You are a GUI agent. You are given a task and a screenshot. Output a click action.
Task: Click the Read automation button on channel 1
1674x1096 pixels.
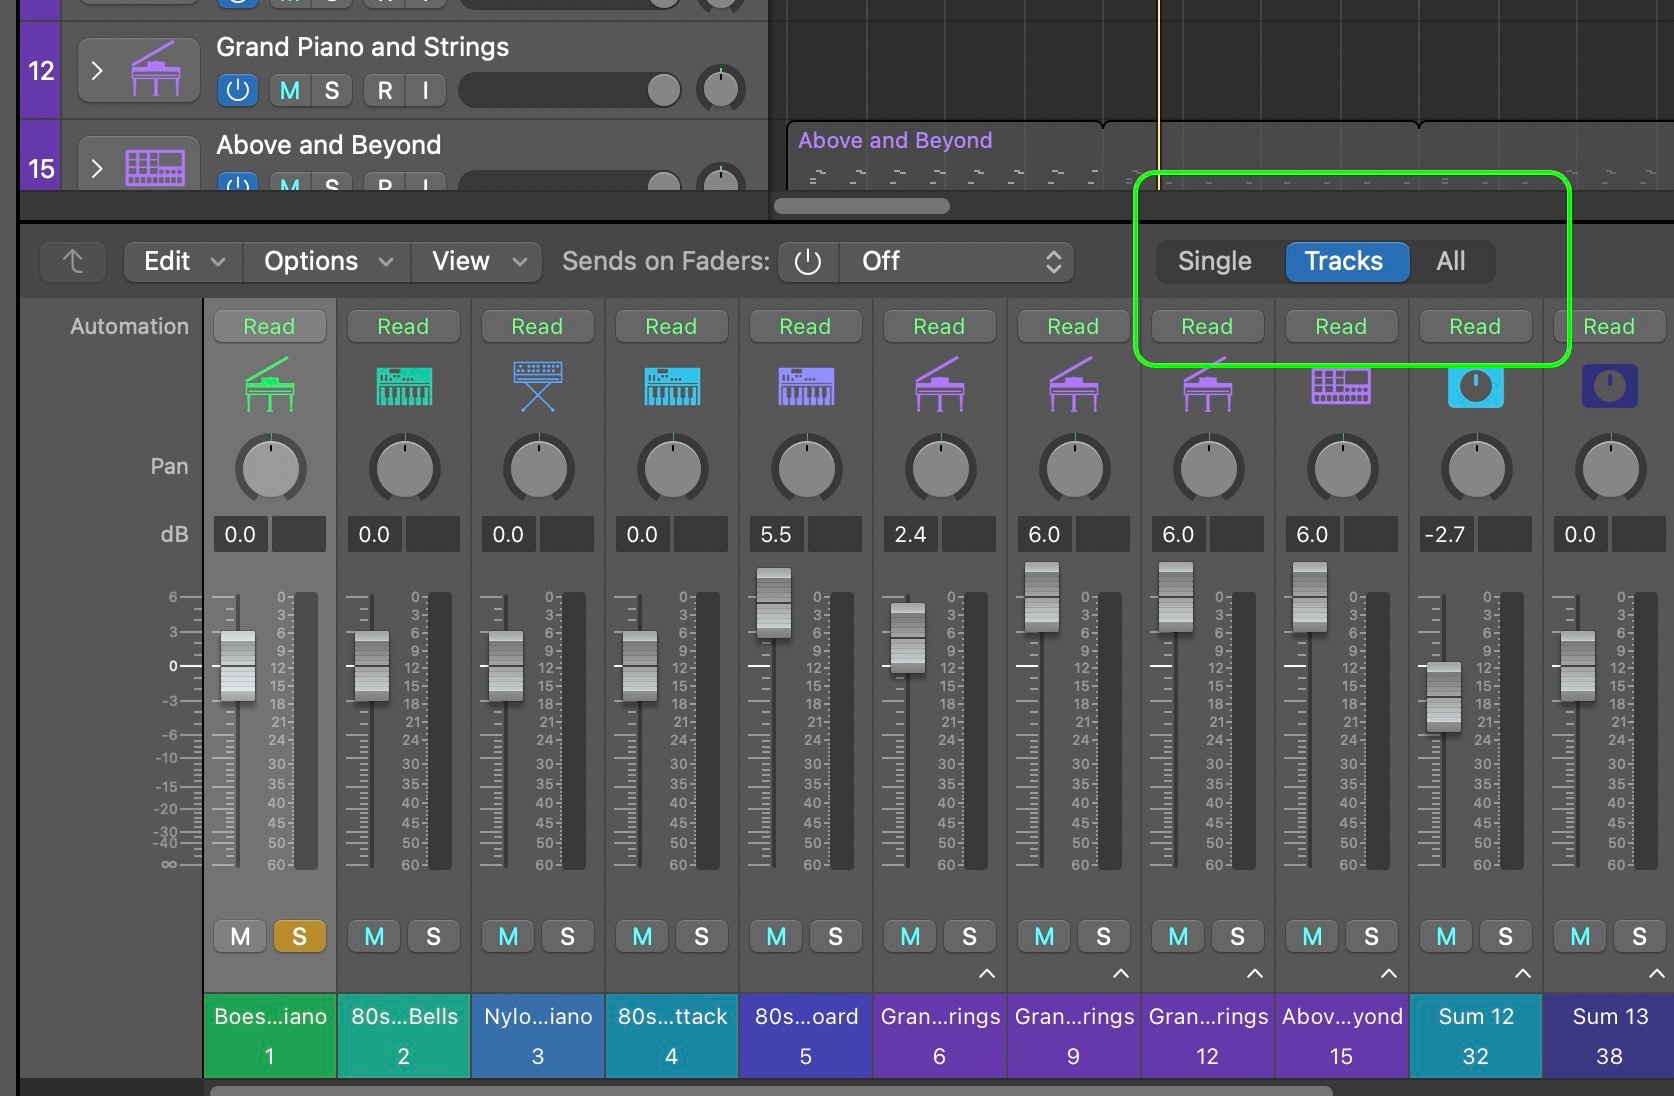(x=269, y=327)
